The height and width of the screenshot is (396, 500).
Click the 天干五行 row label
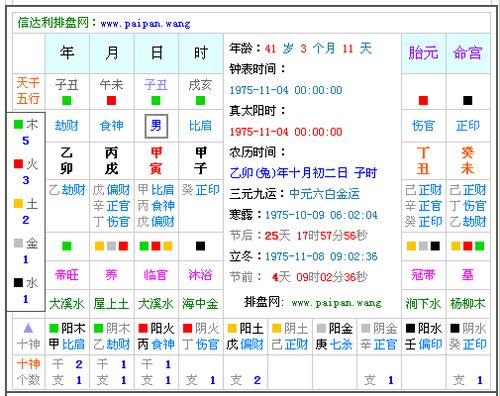tap(28, 90)
